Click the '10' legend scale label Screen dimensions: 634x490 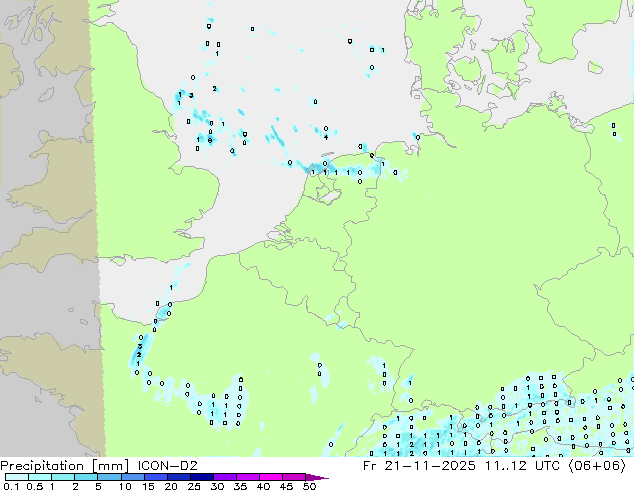click(x=125, y=486)
